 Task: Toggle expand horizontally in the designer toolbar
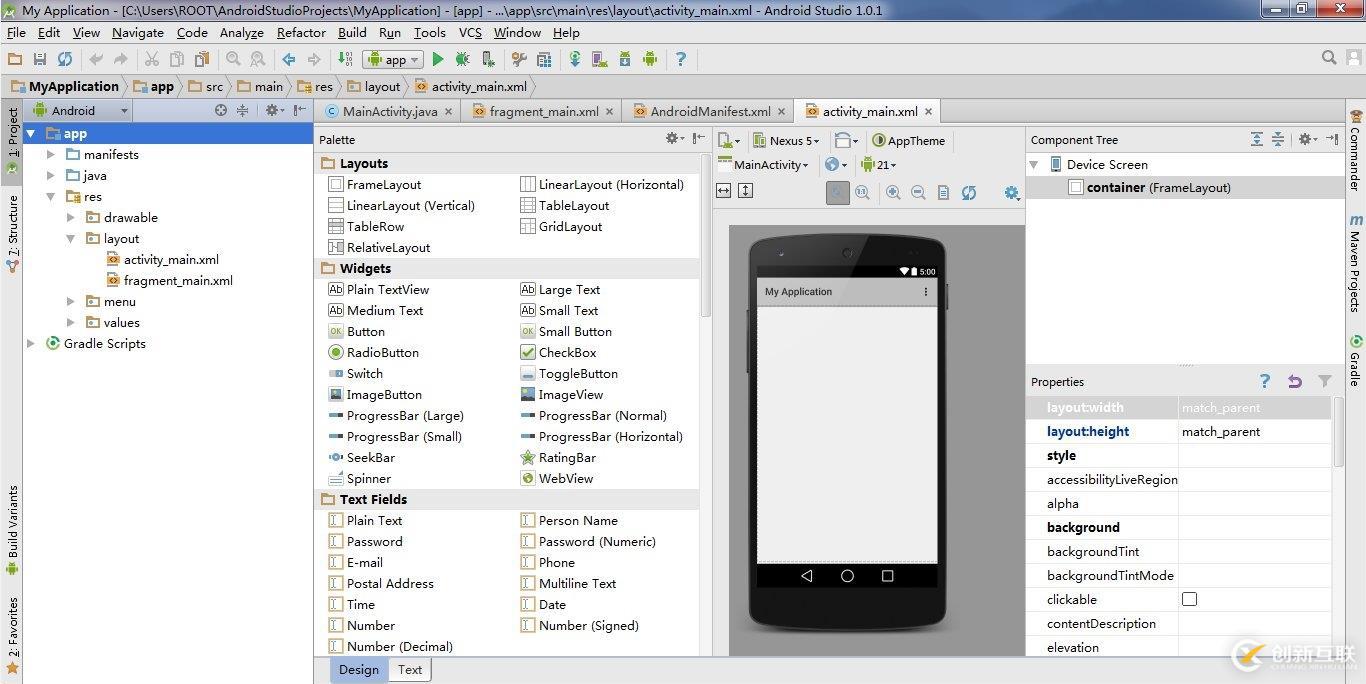pos(723,190)
